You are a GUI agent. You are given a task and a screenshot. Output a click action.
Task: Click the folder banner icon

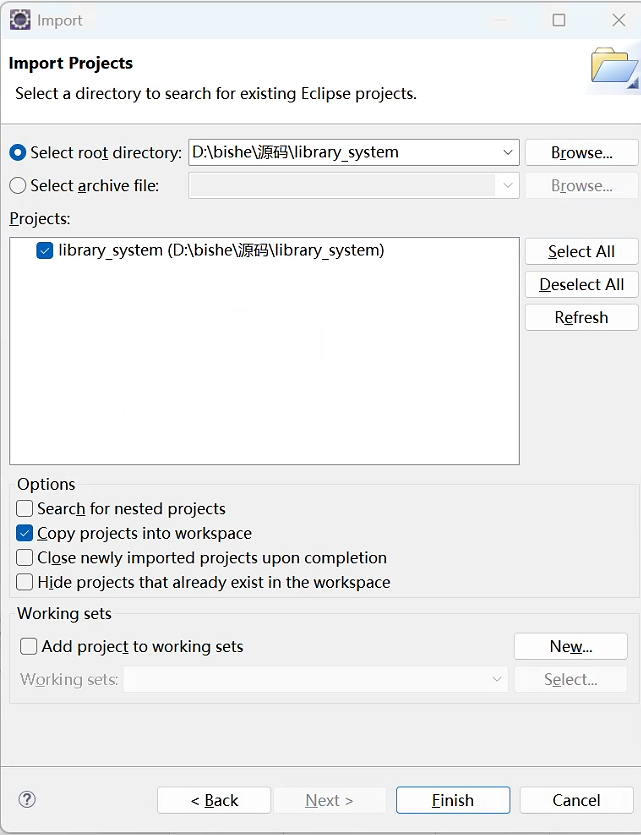[614, 68]
